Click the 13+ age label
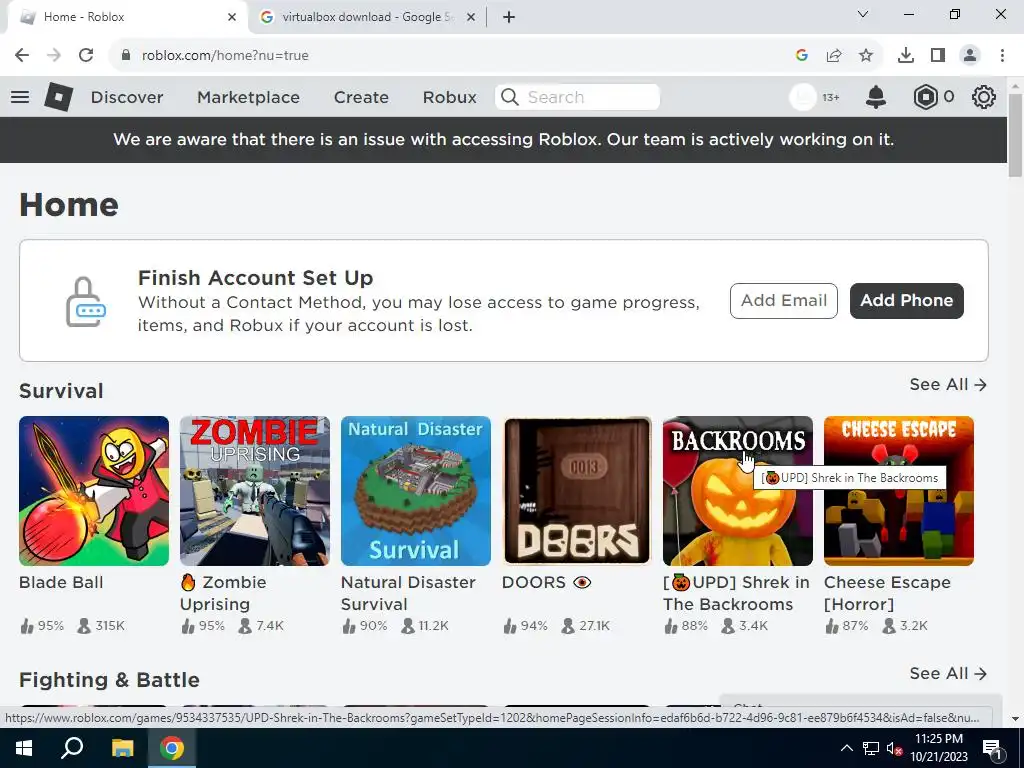 tap(831, 97)
